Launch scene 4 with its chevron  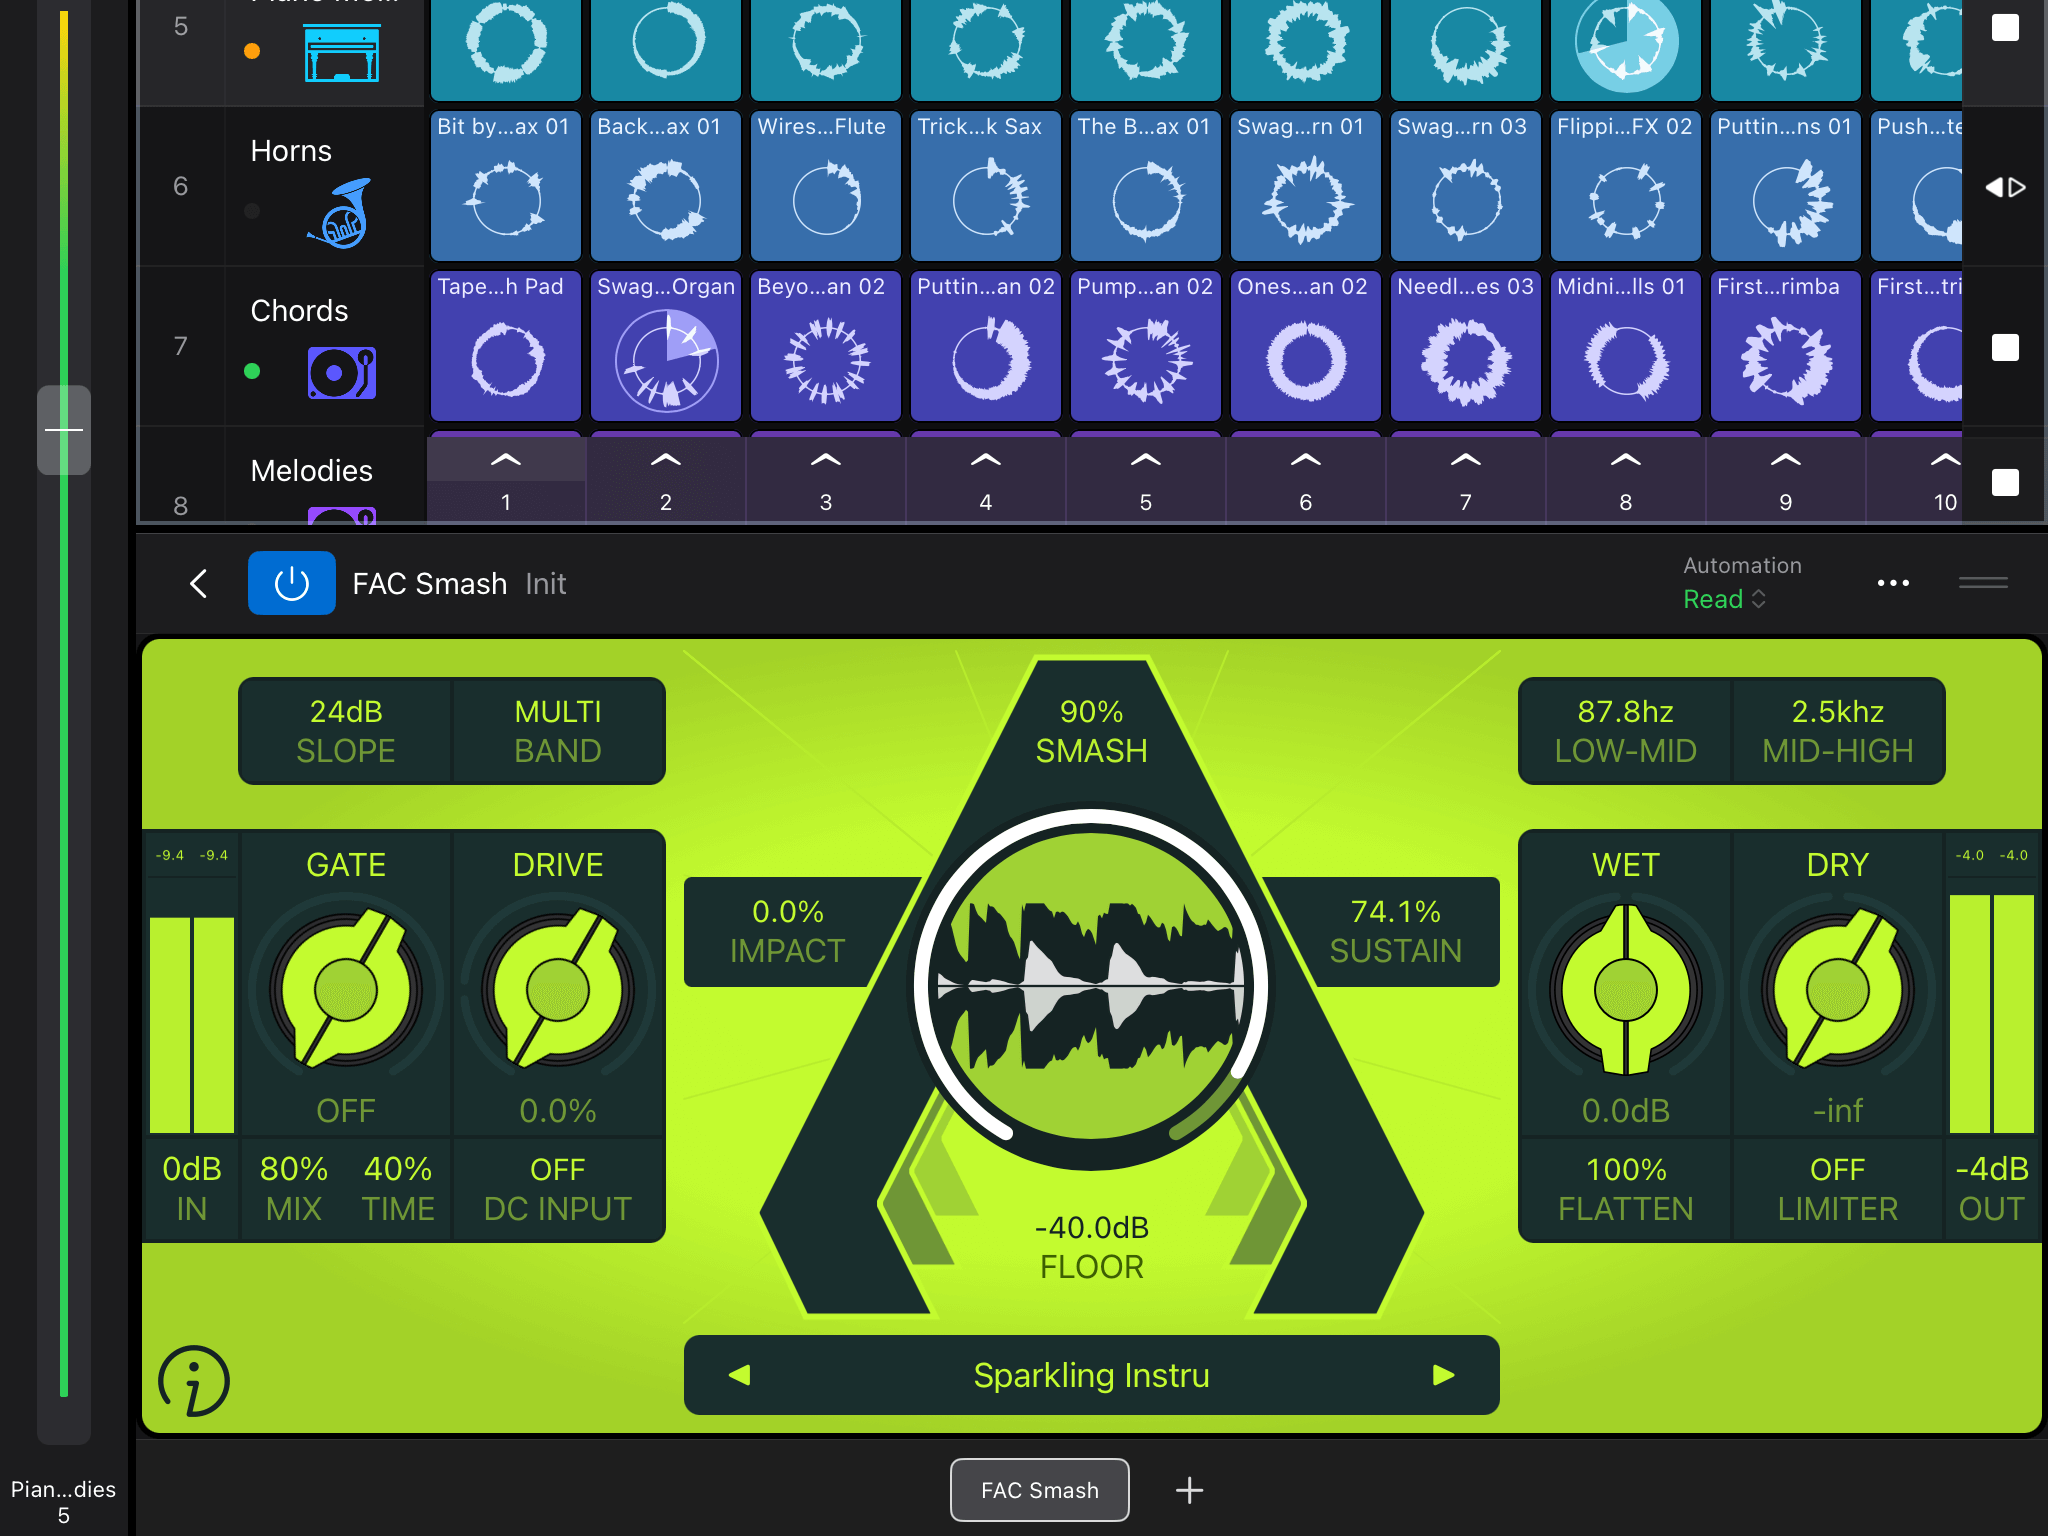pos(986,460)
